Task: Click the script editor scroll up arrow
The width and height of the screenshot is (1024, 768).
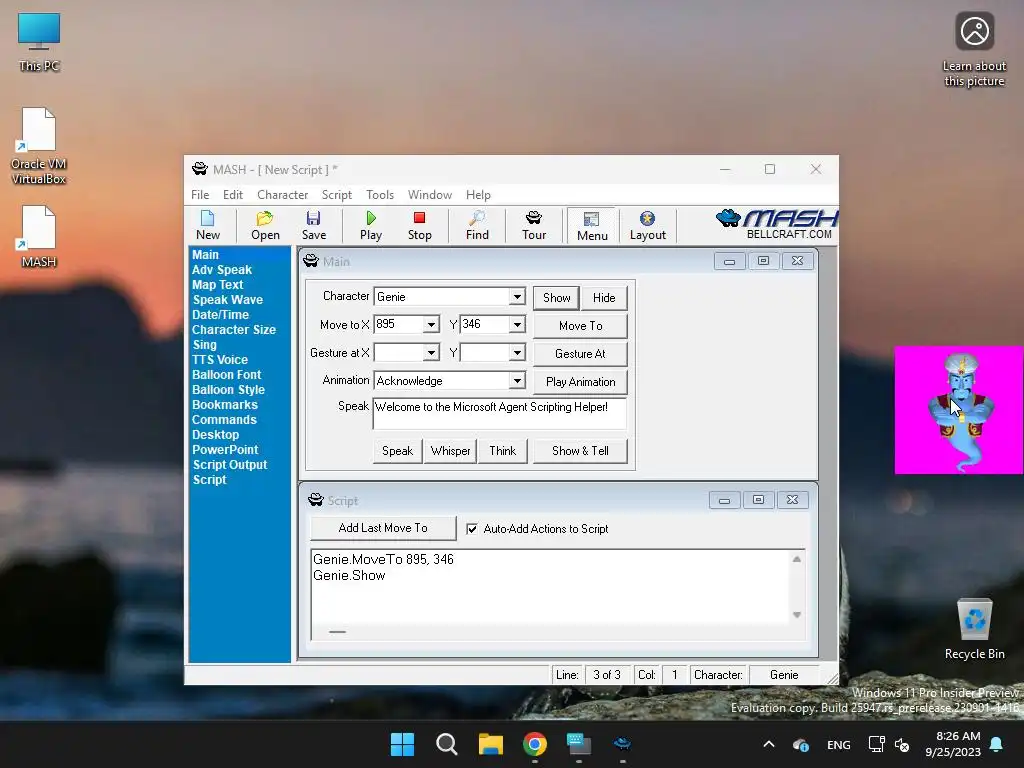Action: pyautogui.click(x=797, y=559)
